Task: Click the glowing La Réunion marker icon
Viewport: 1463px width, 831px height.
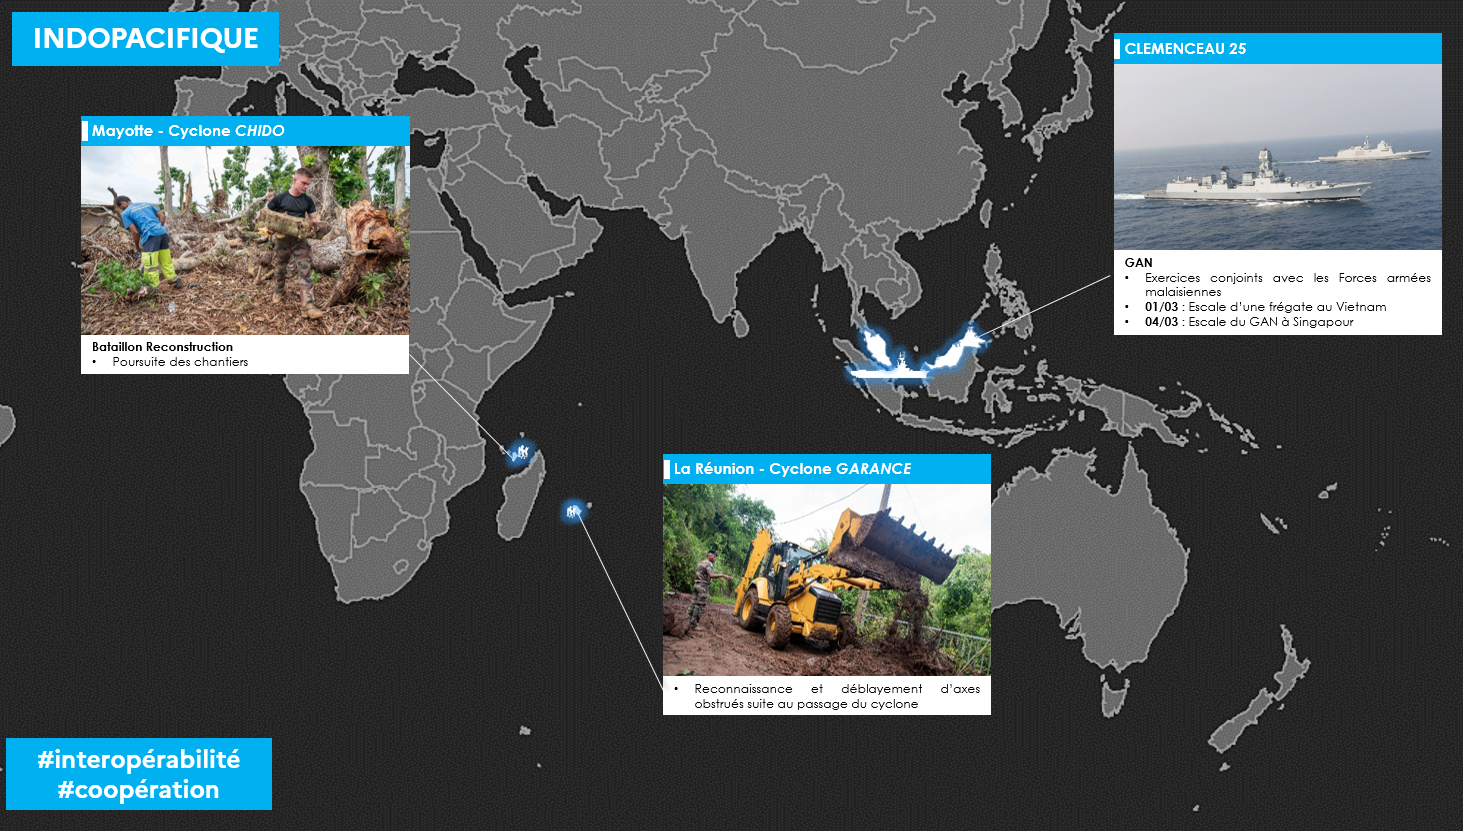Action: [573, 511]
